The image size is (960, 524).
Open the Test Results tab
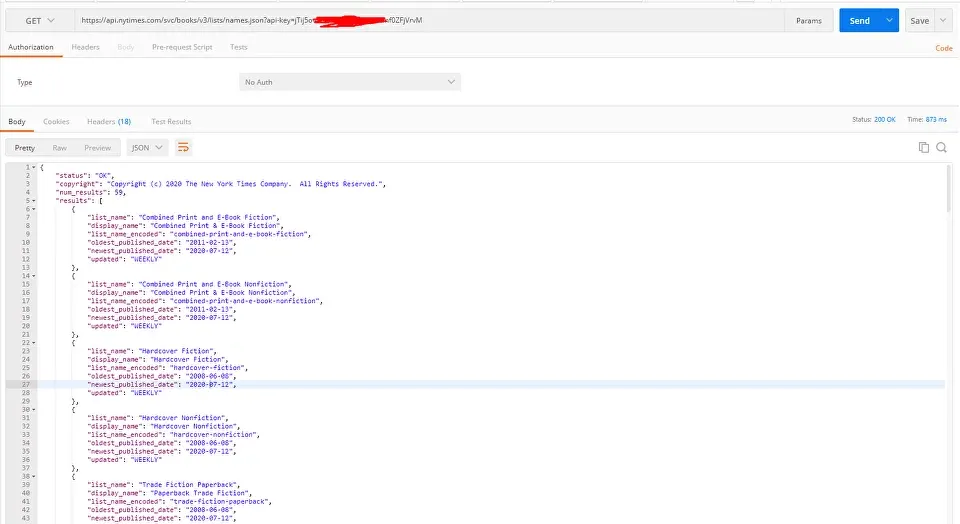(171, 121)
